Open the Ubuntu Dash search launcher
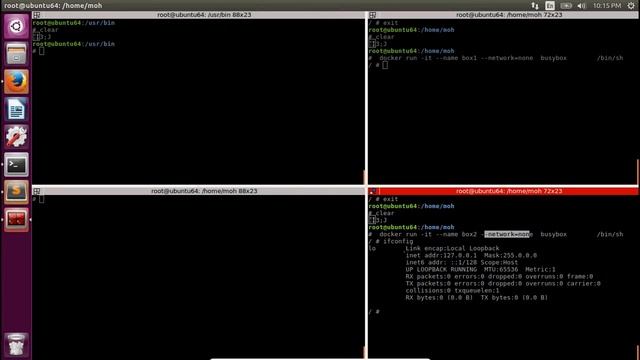 pos(16,26)
